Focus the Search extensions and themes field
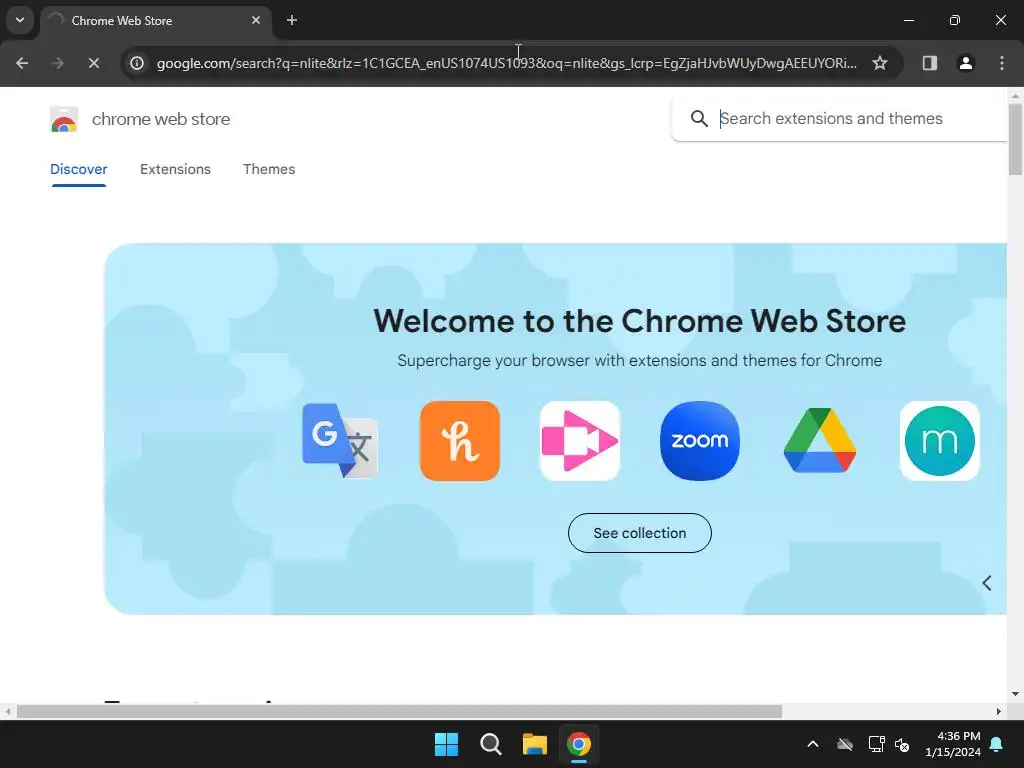 pos(839,119)
